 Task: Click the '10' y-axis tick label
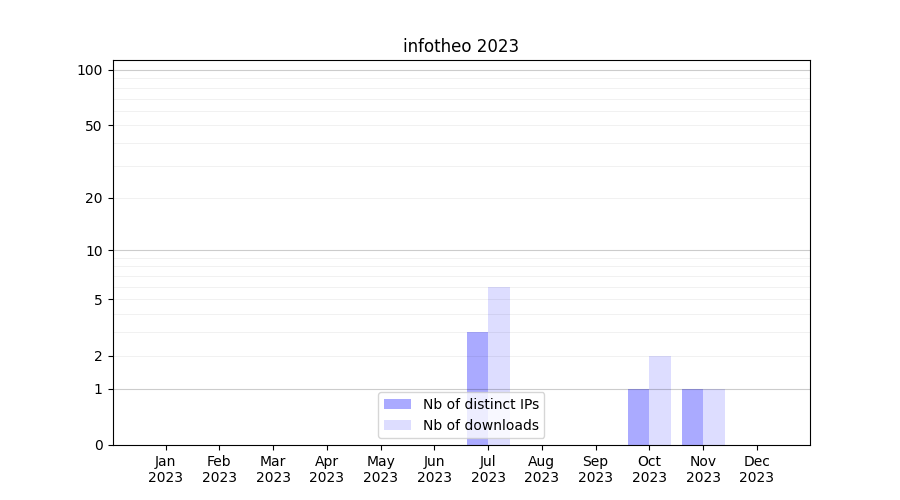(x=94, y=251)
